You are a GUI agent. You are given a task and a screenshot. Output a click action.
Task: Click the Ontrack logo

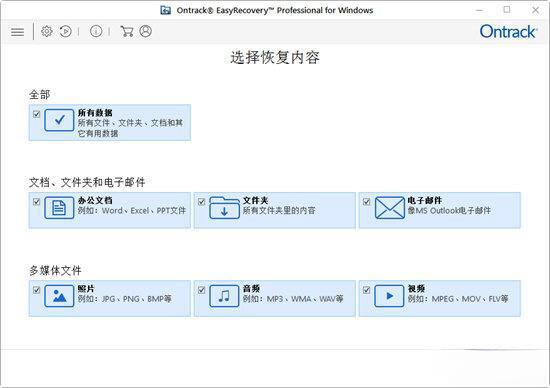(508, 32)
